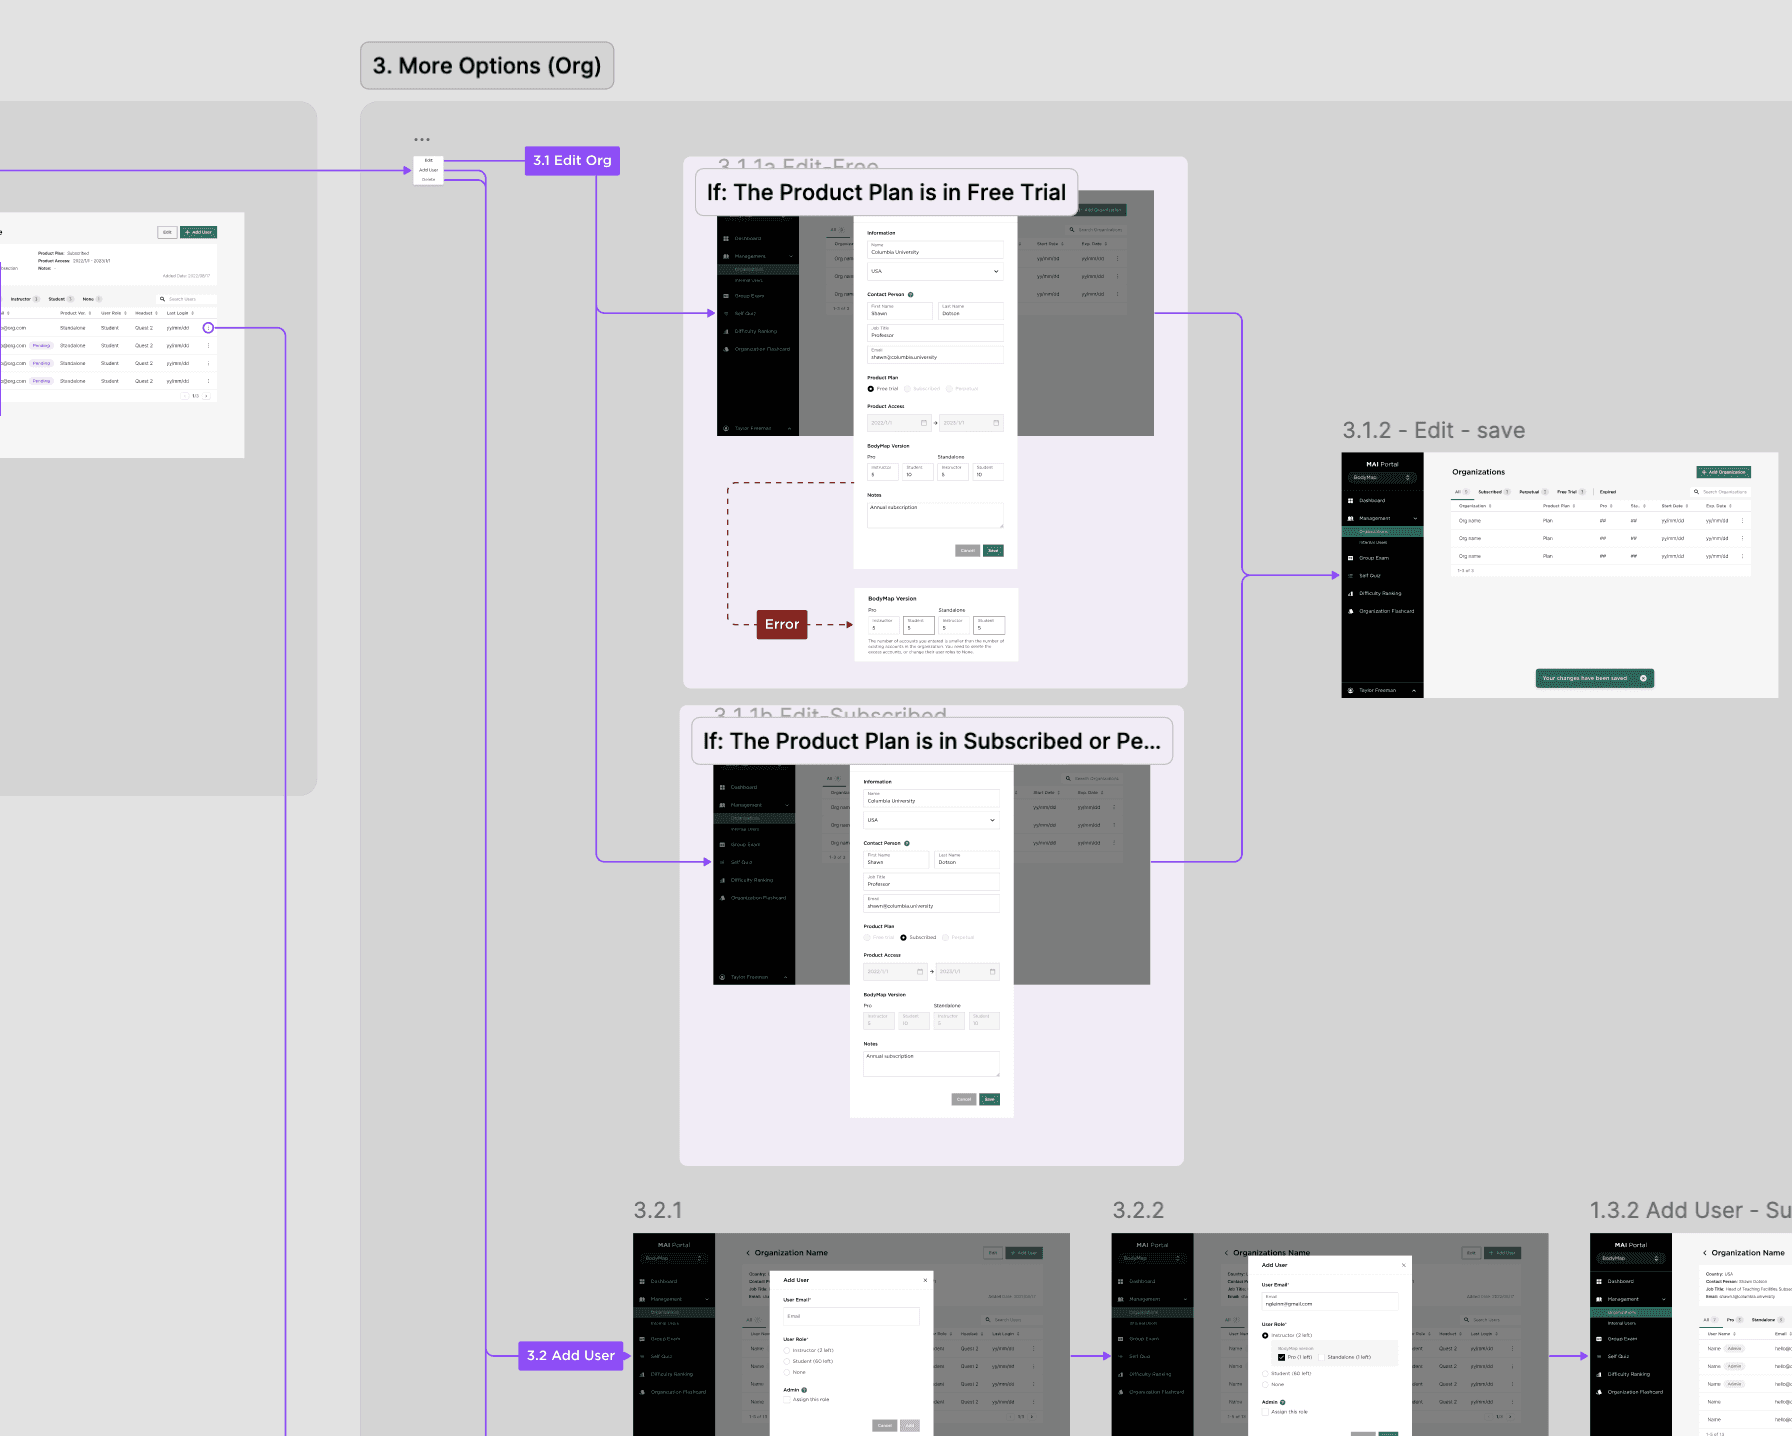
Task: Click Notes textarea in Free Trial form
Action: pos(935,515)
